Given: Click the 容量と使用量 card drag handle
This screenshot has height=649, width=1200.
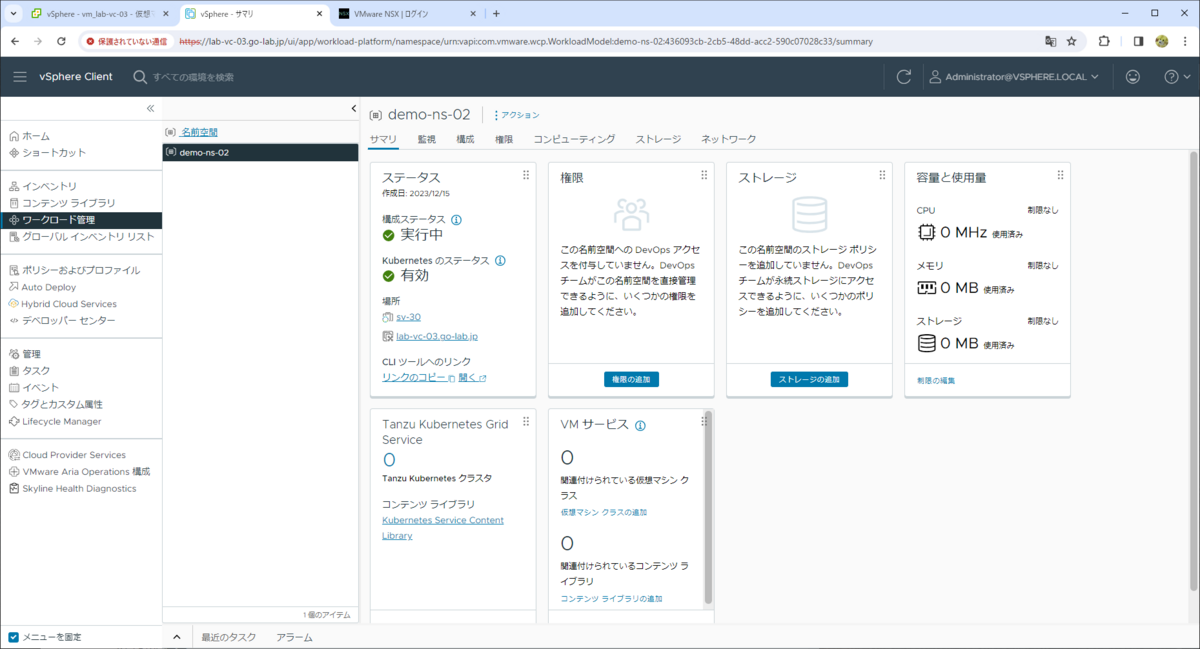Looking at the screenshot, I should point(1060,175).
